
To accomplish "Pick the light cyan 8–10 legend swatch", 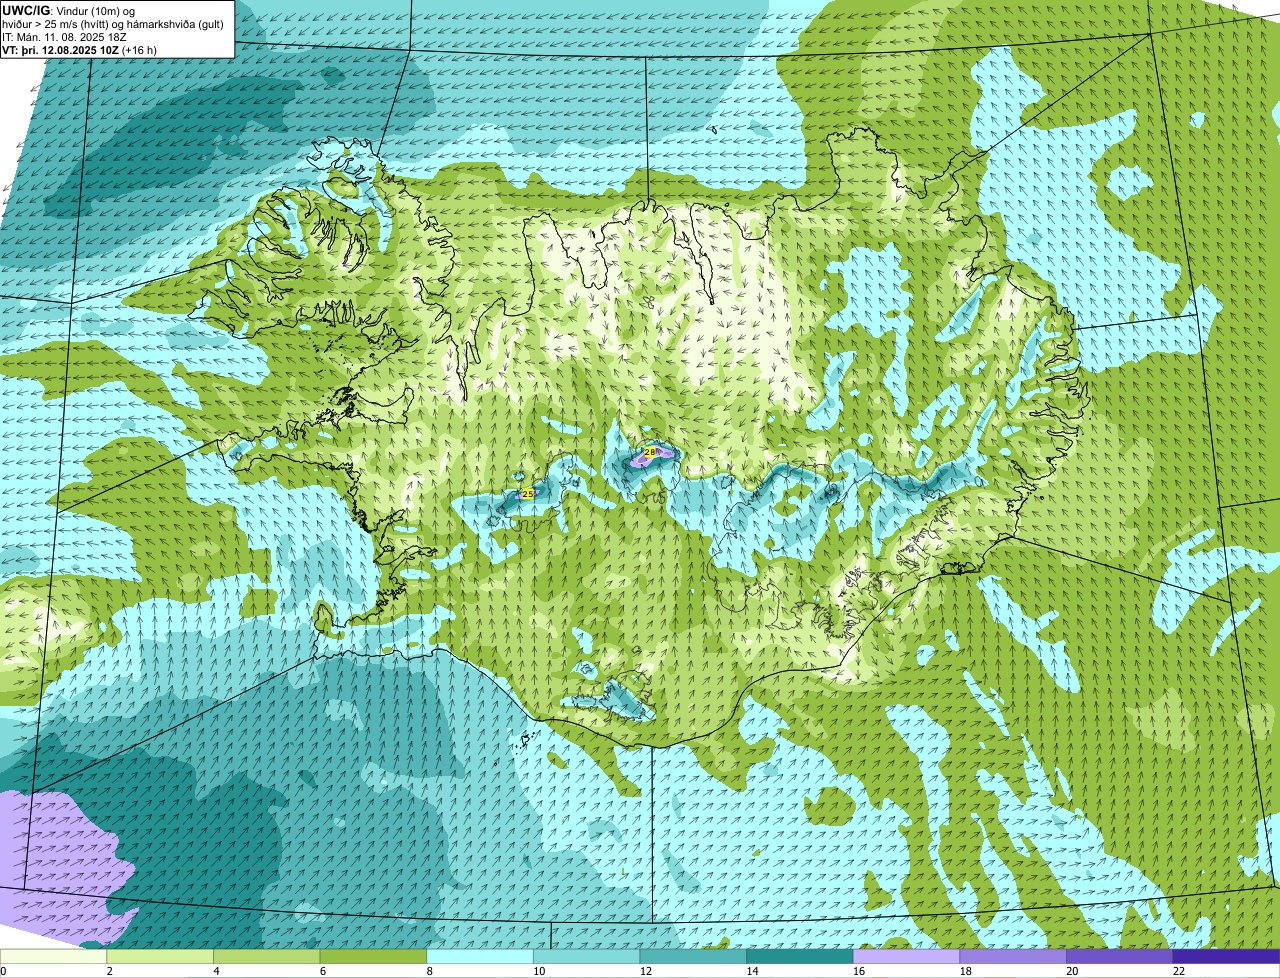I will click(480, 957).
